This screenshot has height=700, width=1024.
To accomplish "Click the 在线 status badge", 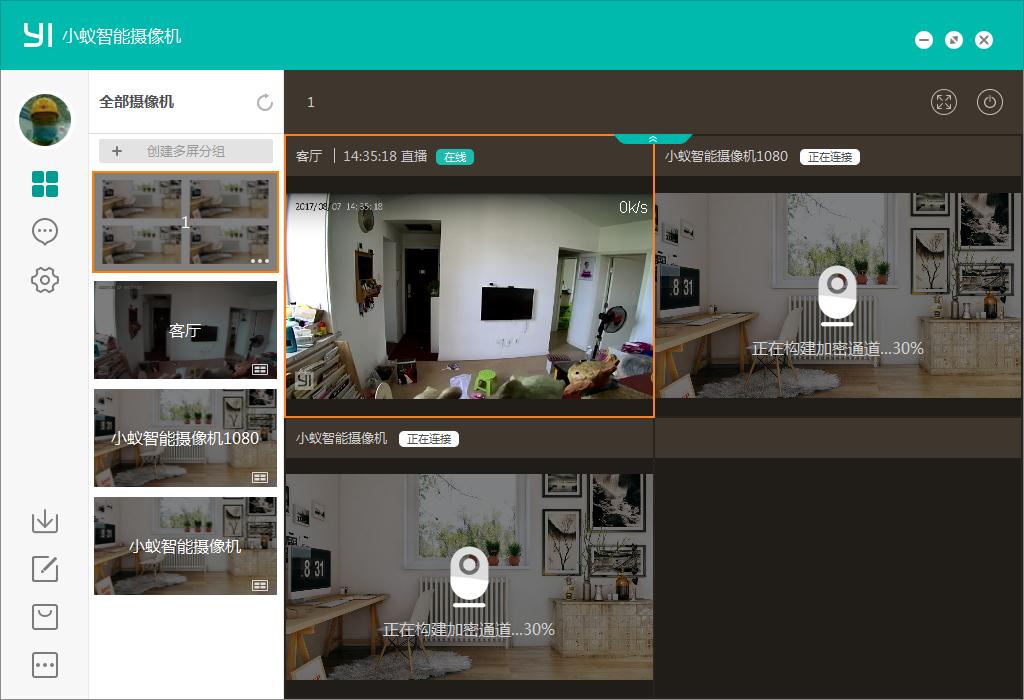I will tap(455, 157).
